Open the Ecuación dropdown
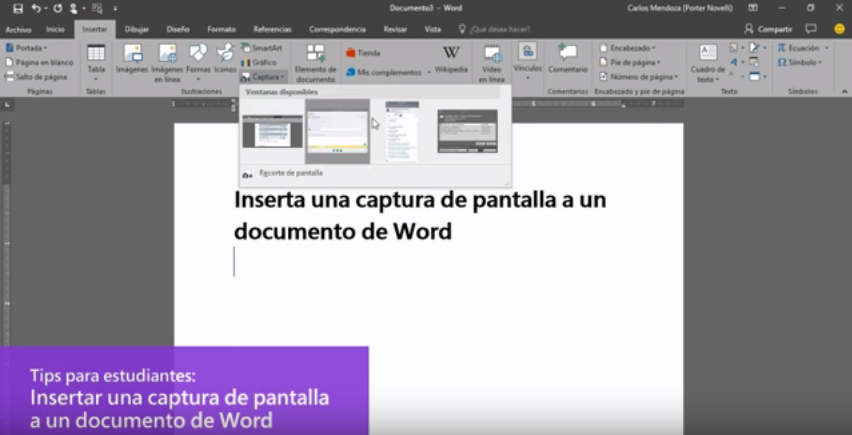 803,47
